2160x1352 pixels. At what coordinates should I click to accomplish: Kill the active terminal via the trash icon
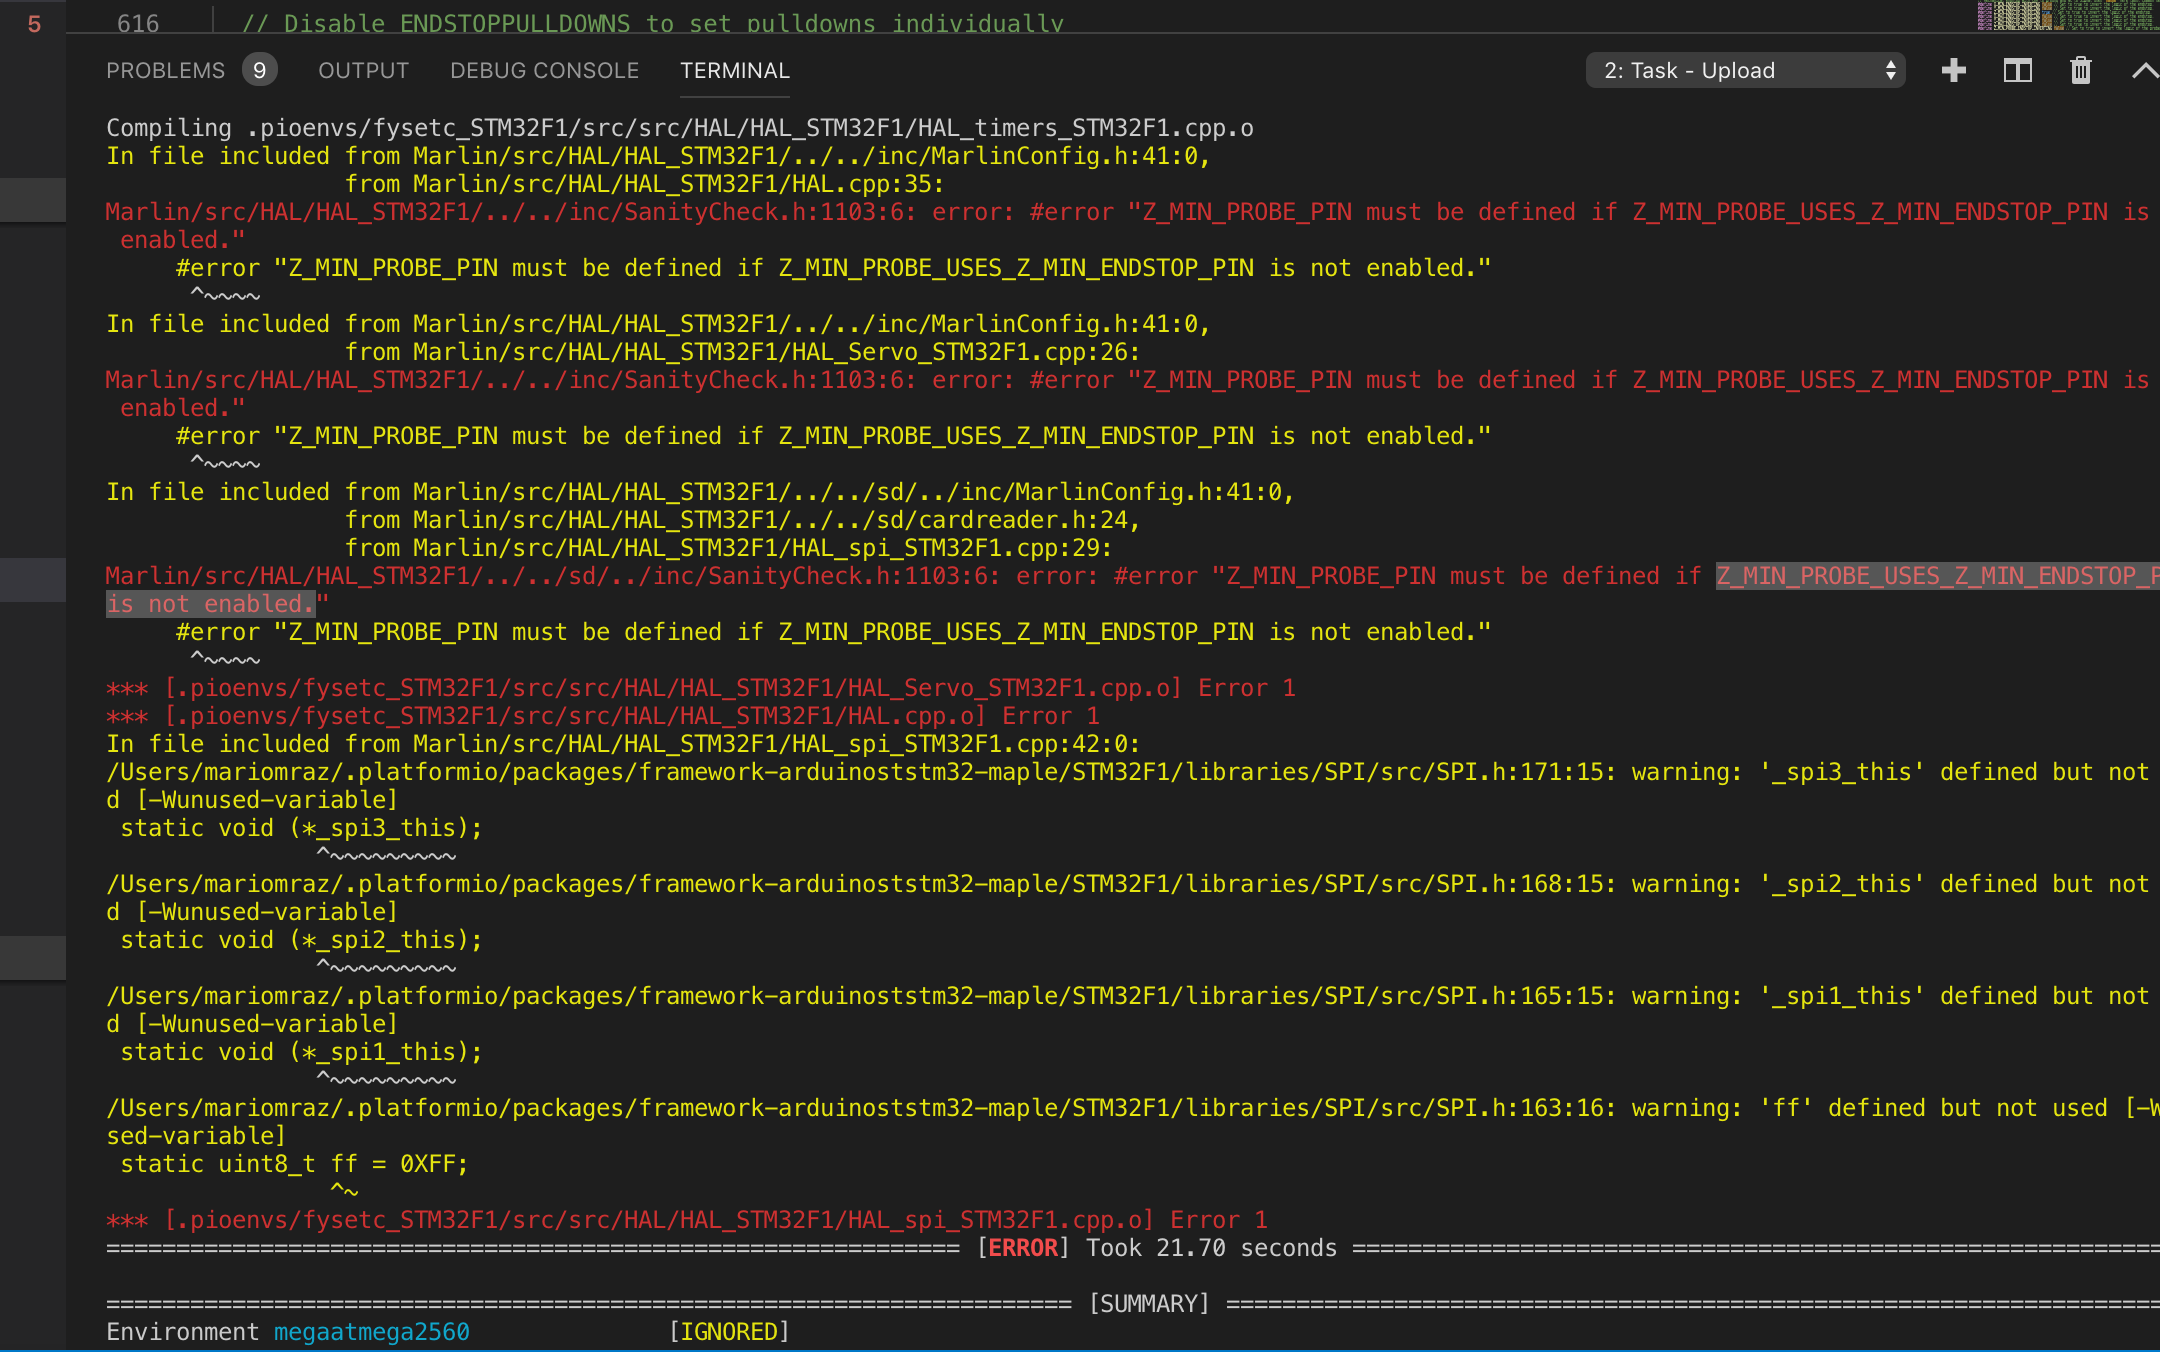click(x=2080, y=70)
